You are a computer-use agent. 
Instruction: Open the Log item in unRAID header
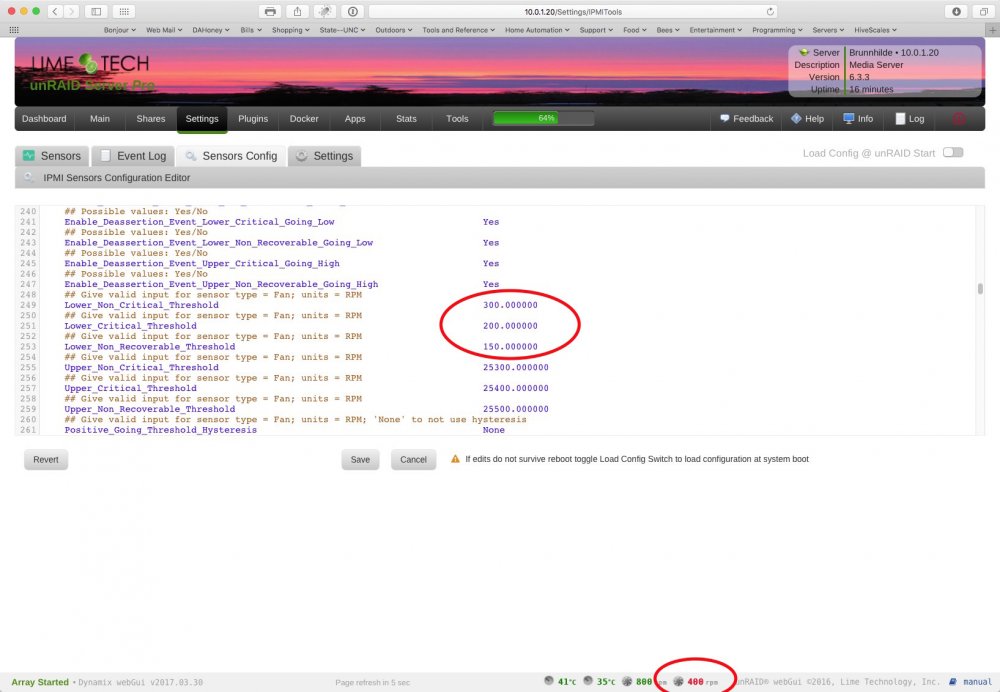[x=909, y=119]
